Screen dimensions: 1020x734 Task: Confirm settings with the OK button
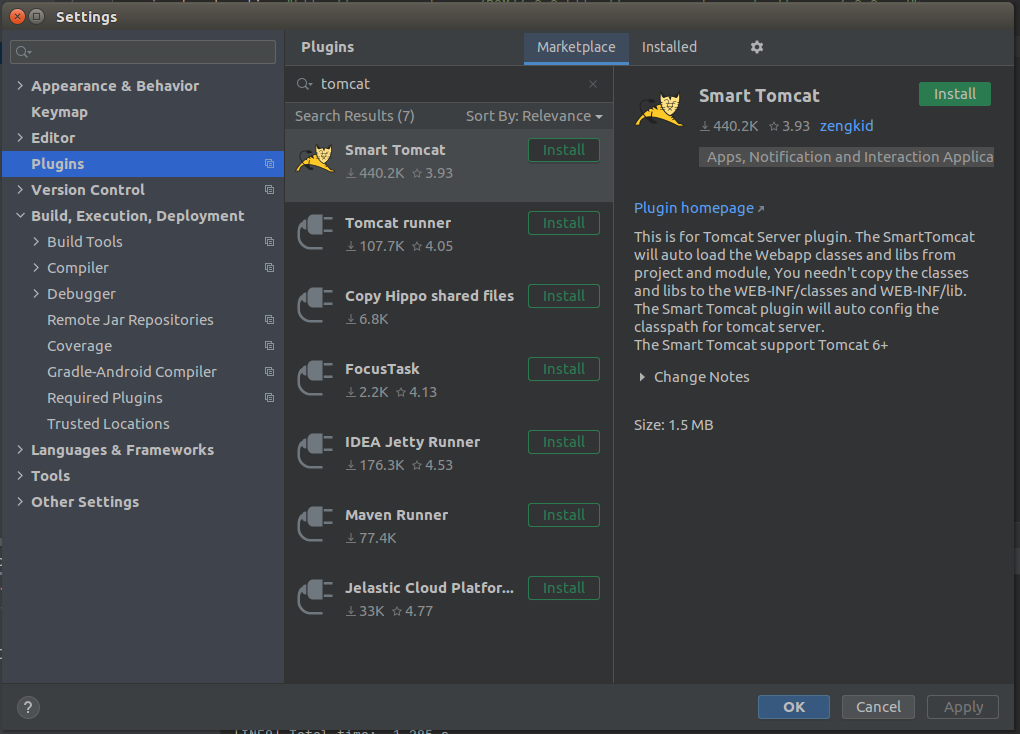click(x=794, y=707)
